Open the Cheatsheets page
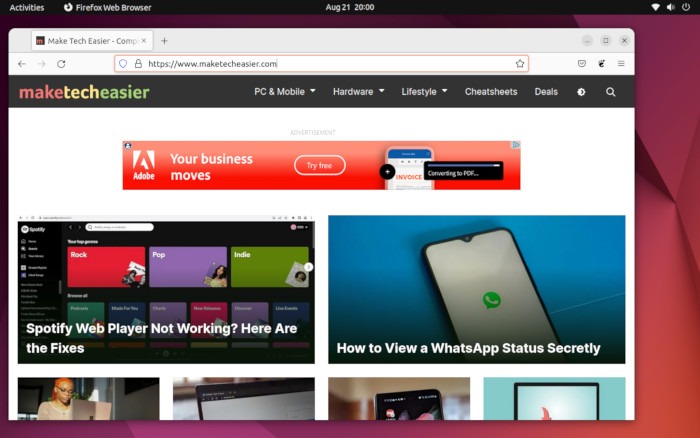Screen dimensions: 700x438 coord(491,92)
